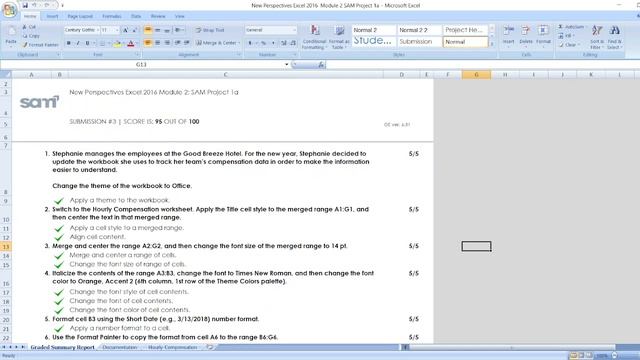The height and width of the screenshot is (360, 640).
Task: Toggle Wrap Text
Action: tap(210, 30)
